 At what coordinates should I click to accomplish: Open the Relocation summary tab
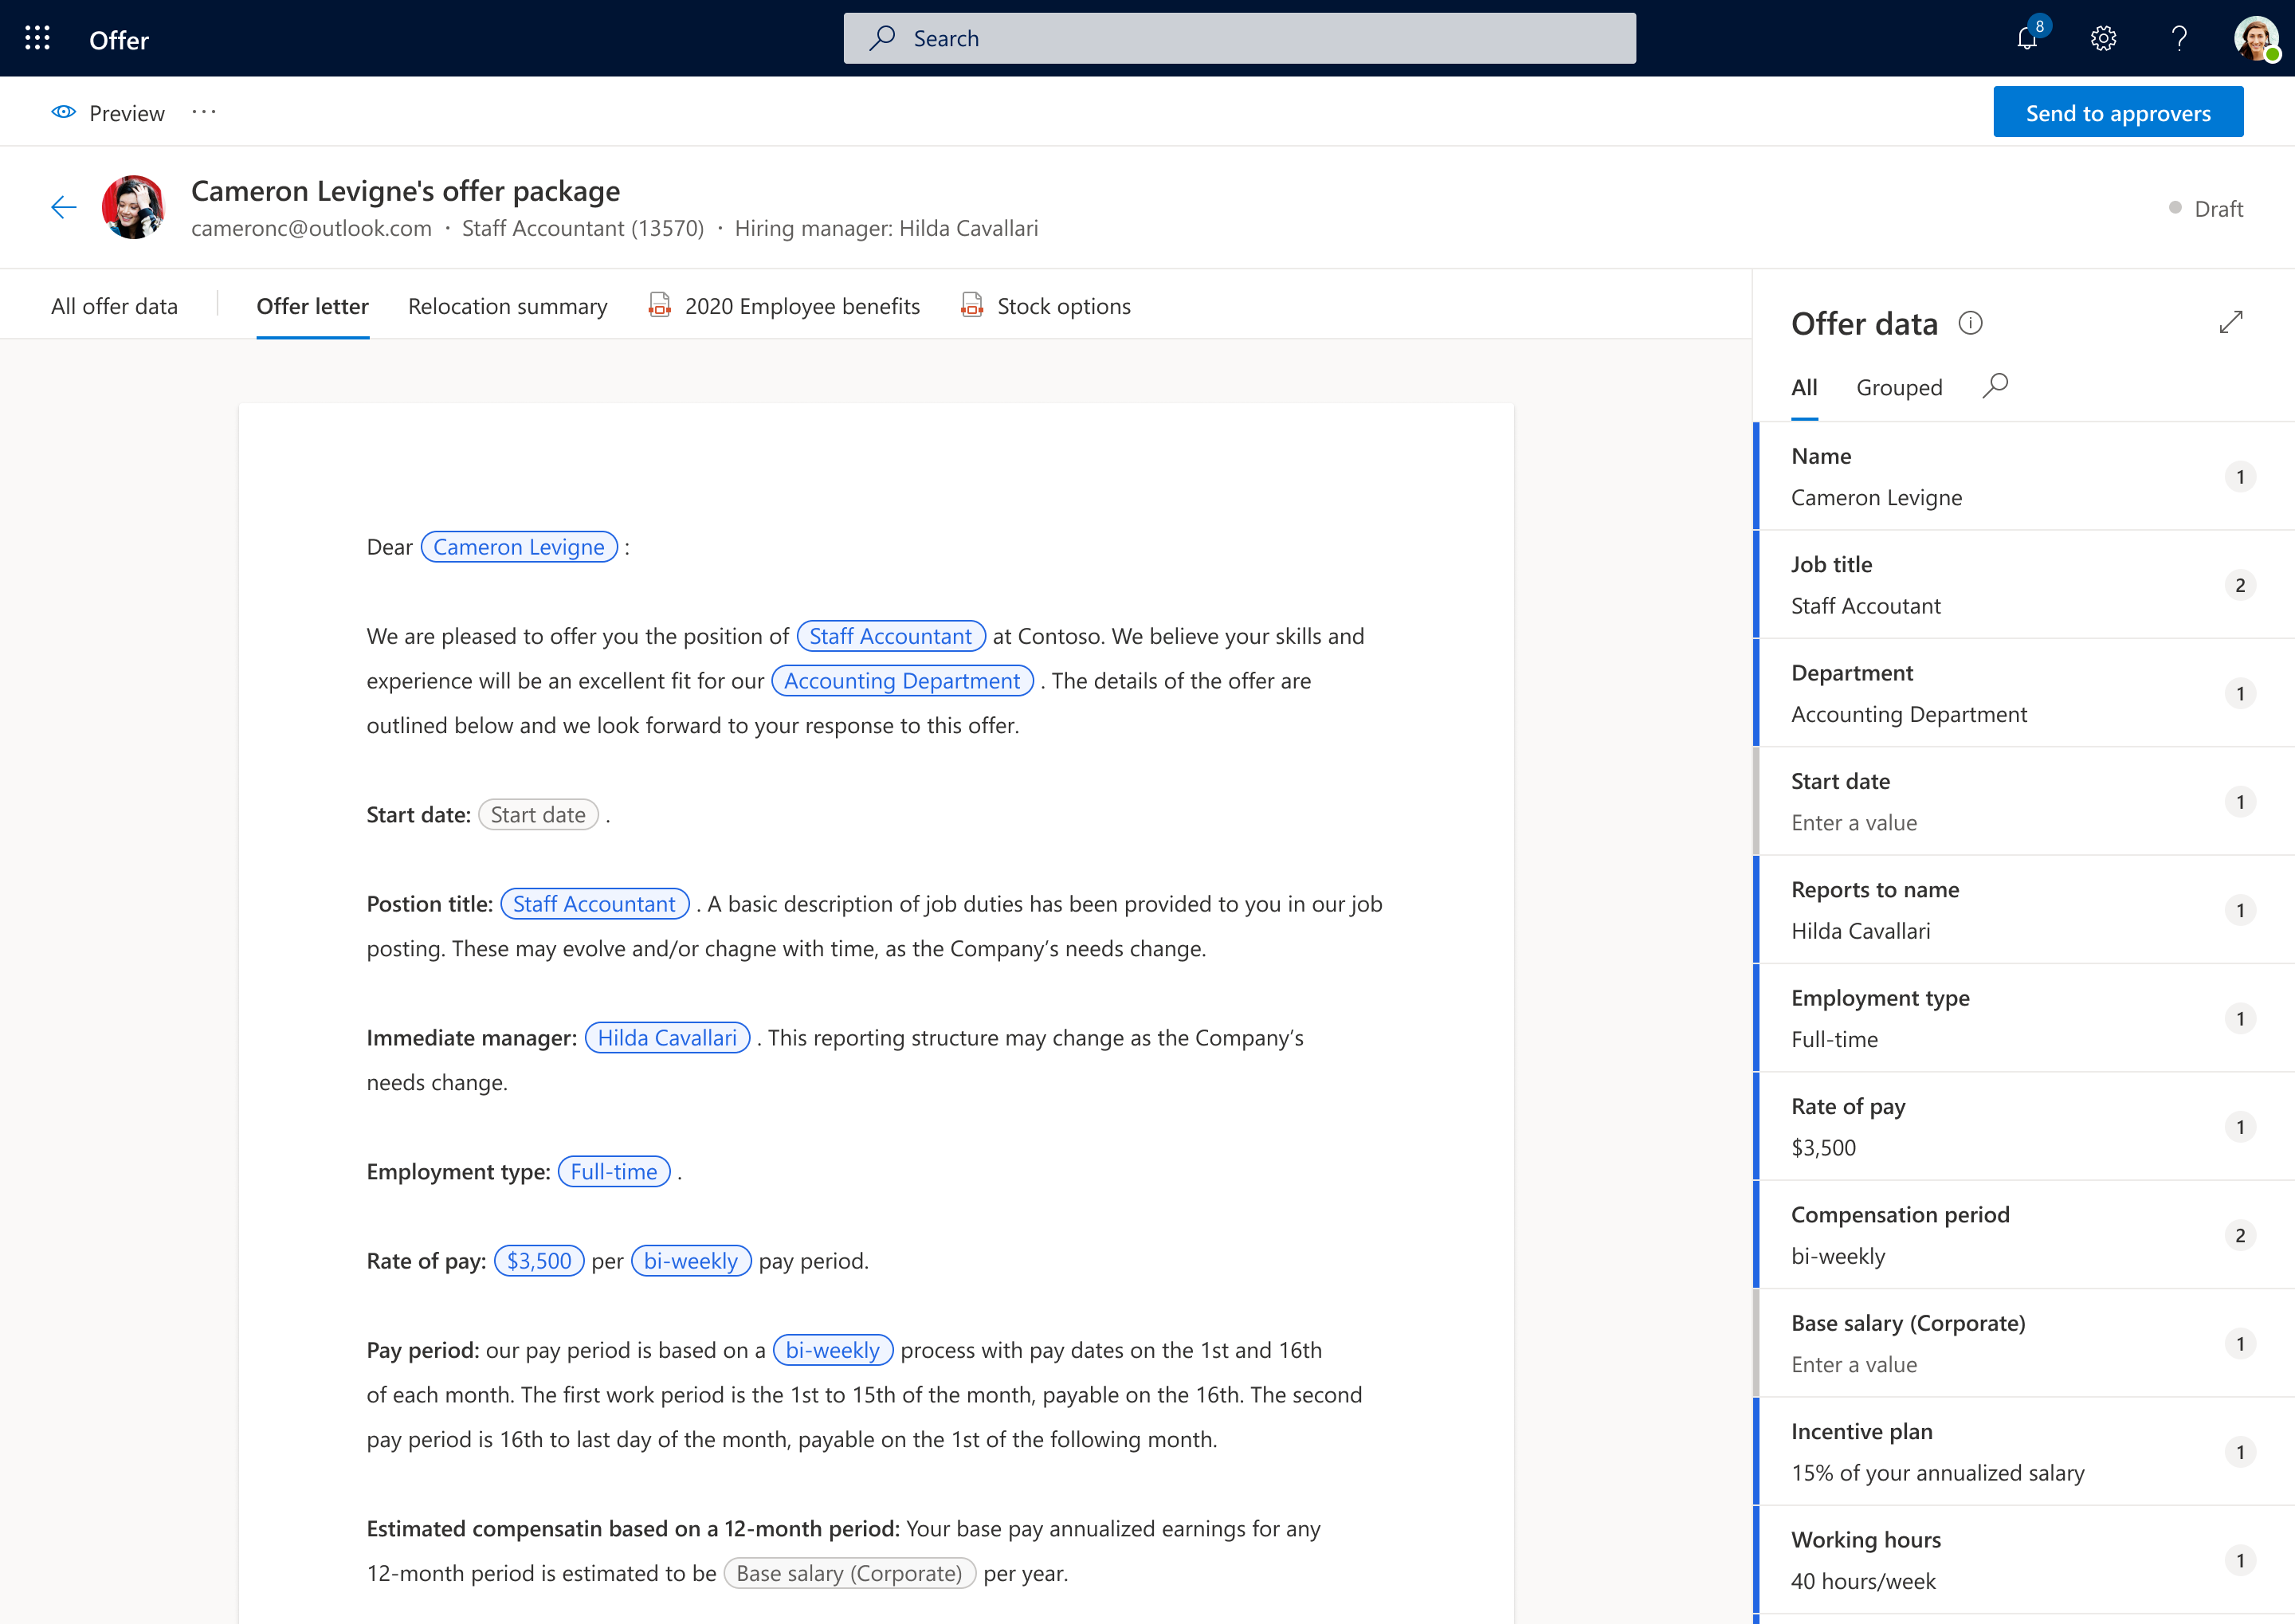pyautogui.click(x=507, y=306)
